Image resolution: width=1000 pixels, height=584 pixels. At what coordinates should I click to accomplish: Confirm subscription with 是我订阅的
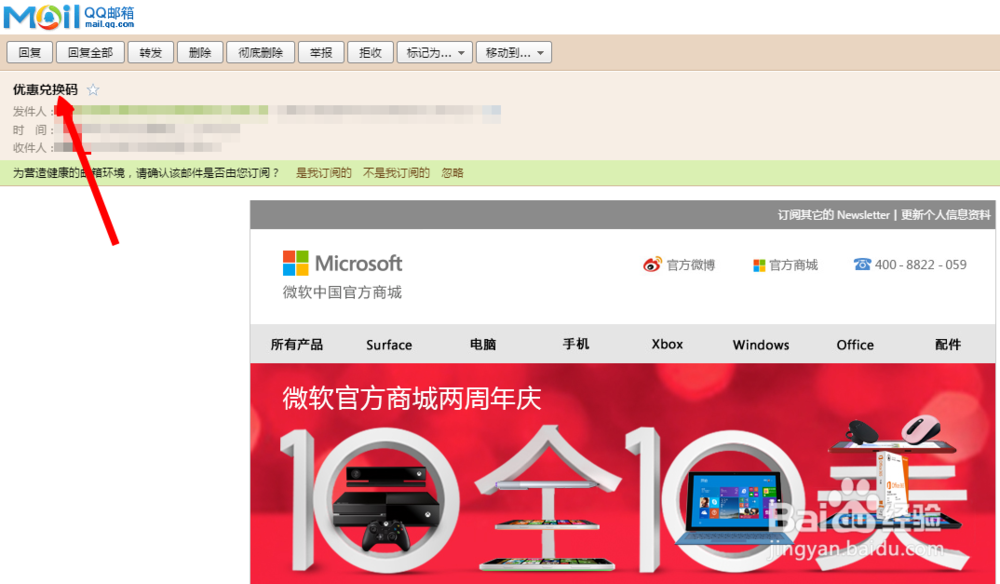pos(323,173)
